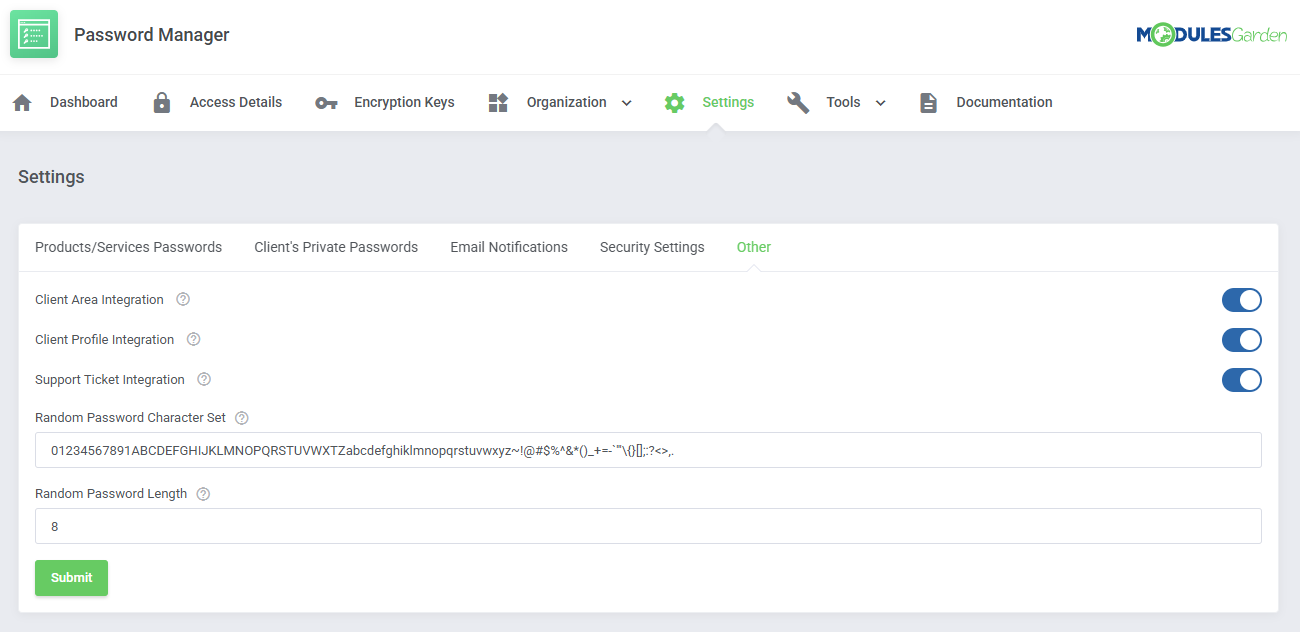
Task: Click the Documentation file icon
Action: 929,103
